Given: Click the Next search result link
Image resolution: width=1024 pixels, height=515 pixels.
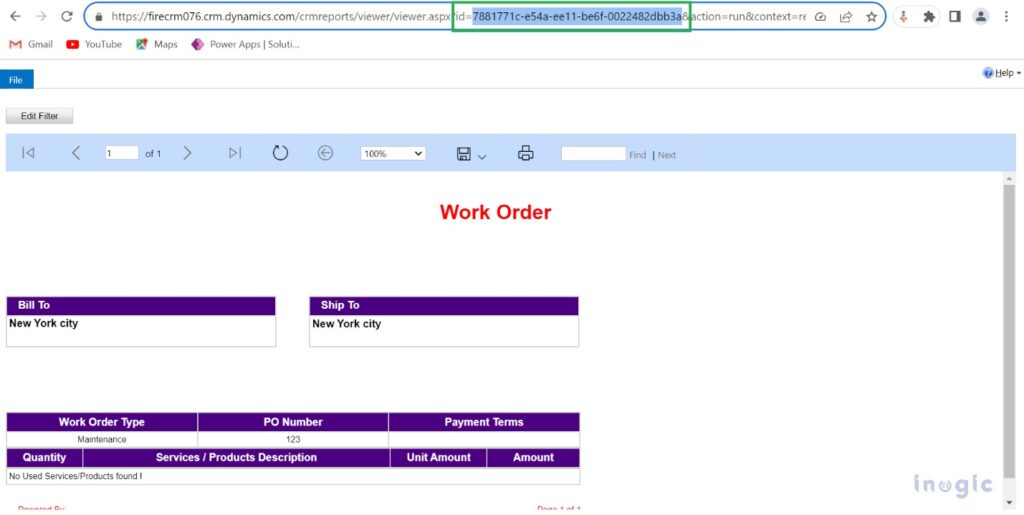Looking at the screenshot, I should [667, 155].
